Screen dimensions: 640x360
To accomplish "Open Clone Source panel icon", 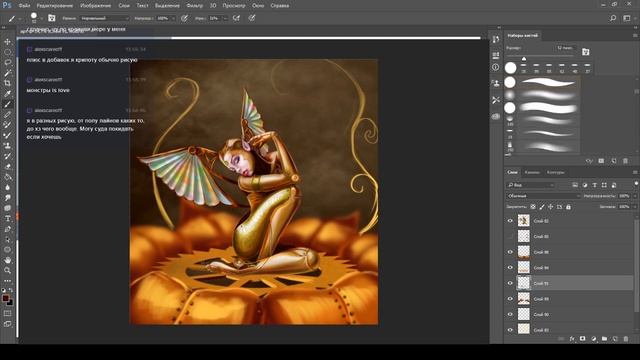I will click(x=496, y=83).
